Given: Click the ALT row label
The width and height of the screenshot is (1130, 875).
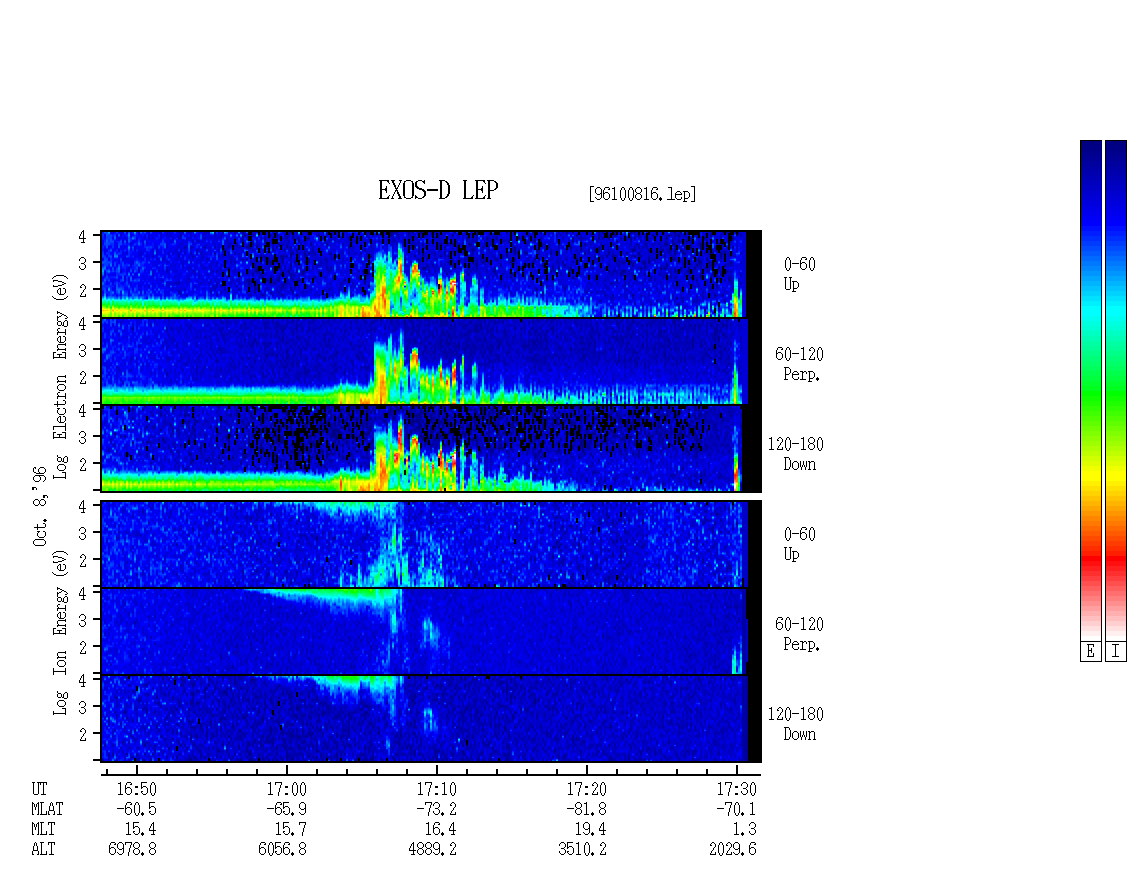Looking at the screenshot, I should click(x=43, y=849).
